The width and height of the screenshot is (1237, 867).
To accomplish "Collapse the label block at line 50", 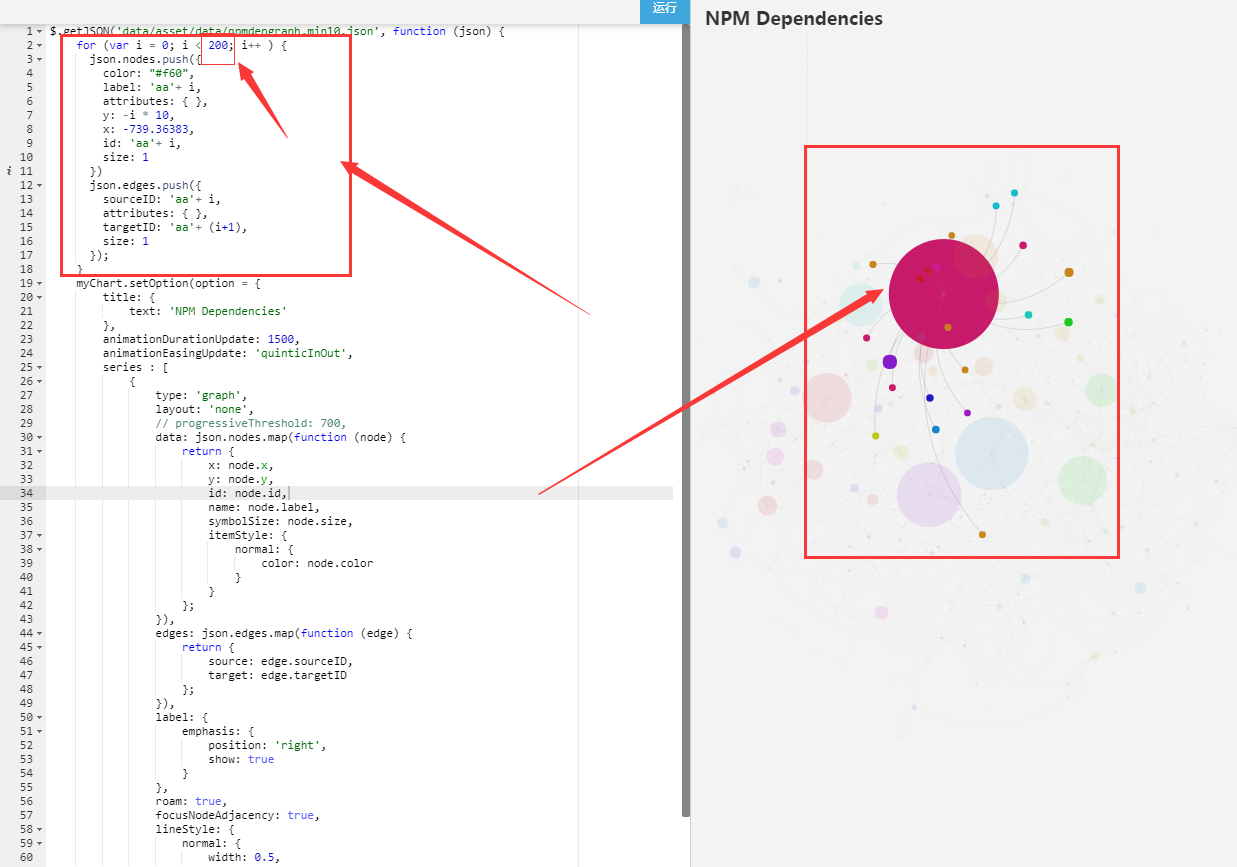I will [x=39, y=717].
